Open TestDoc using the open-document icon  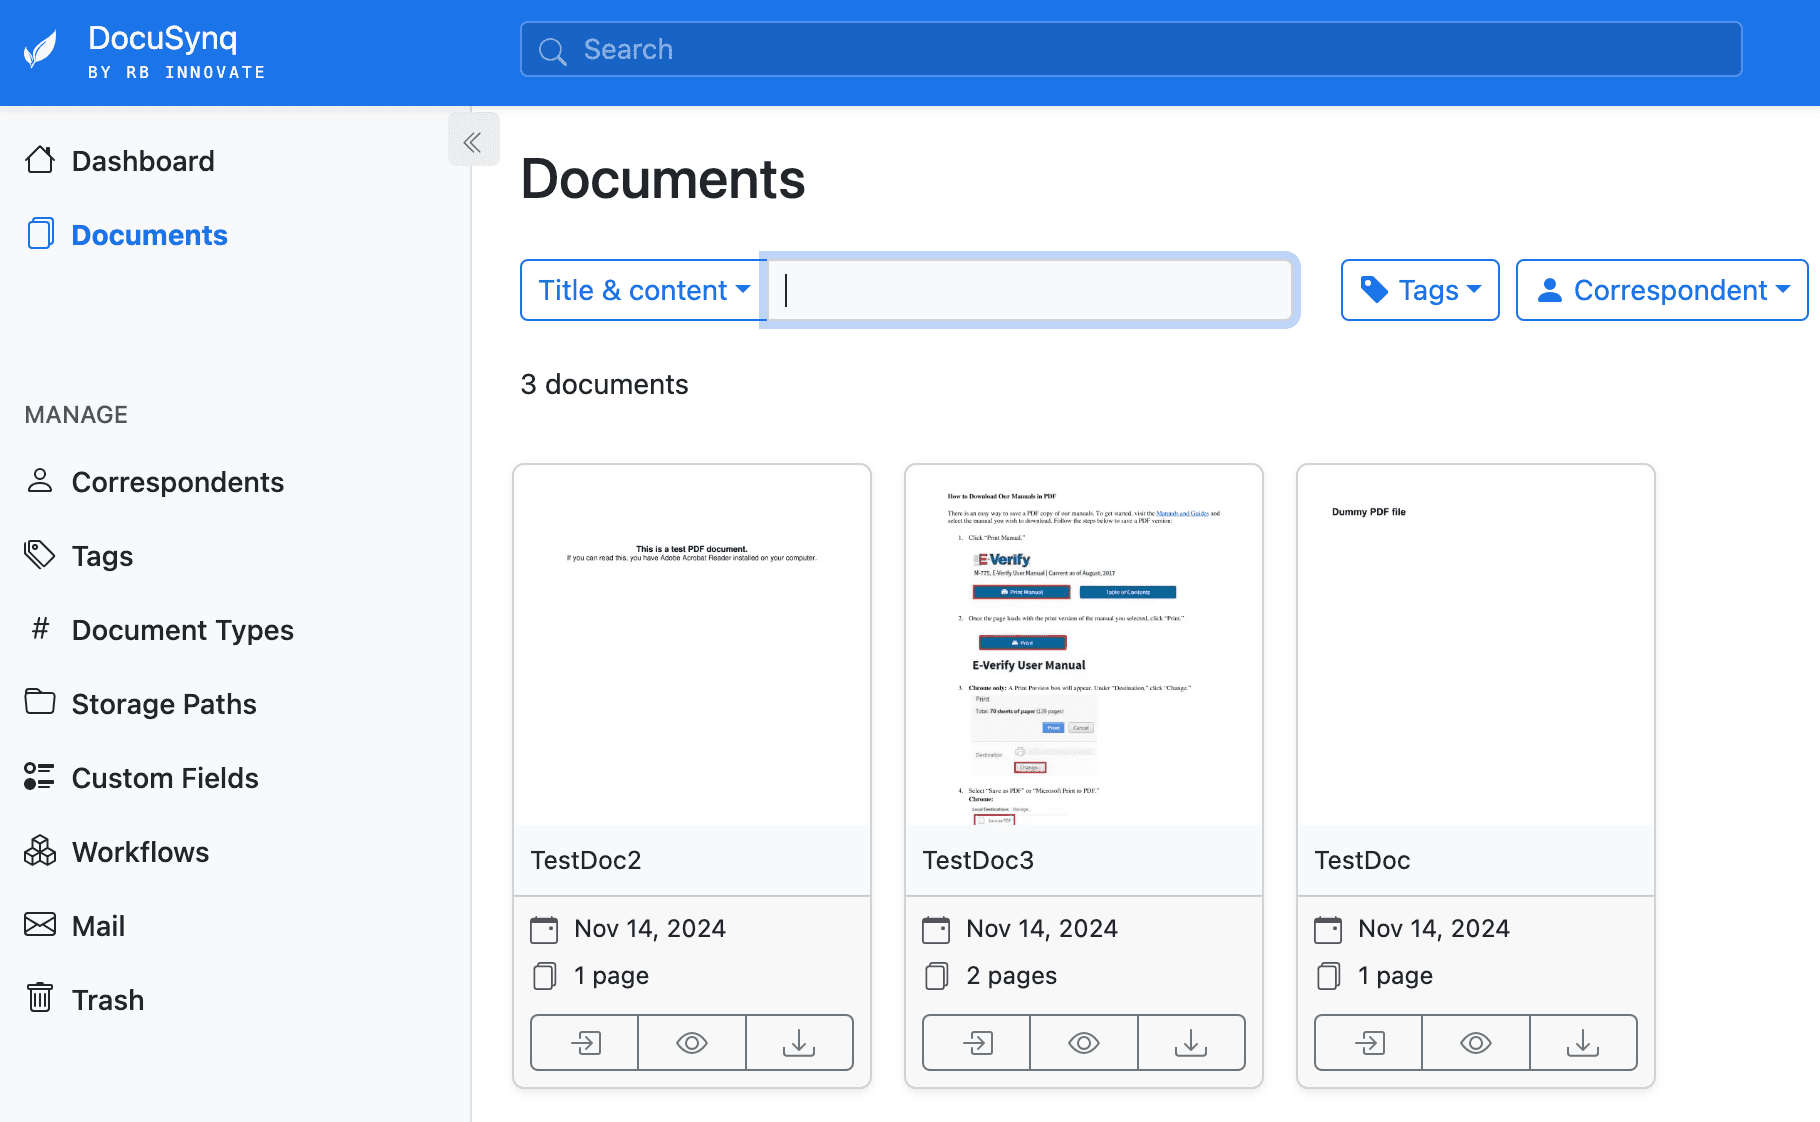coord(1369,1043)
